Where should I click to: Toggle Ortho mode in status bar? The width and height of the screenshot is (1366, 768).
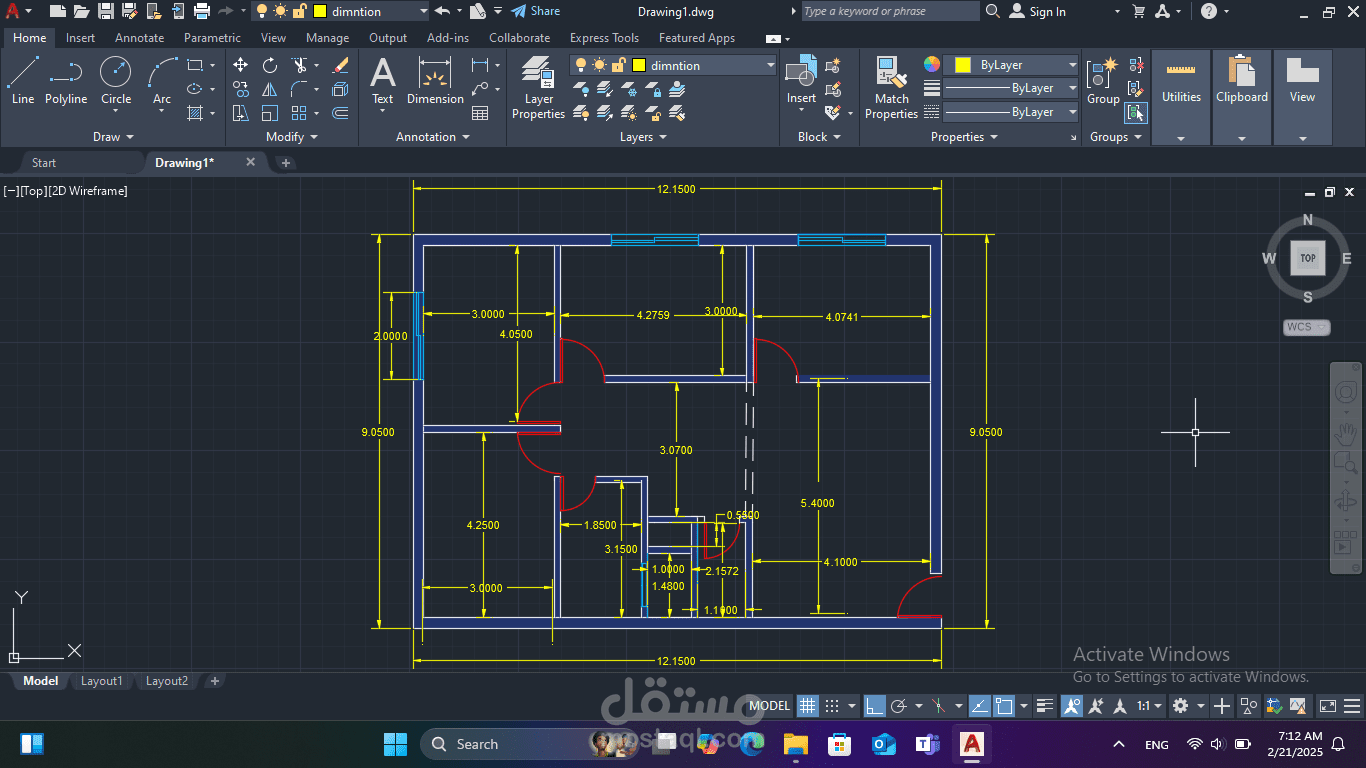click(875, 706)
